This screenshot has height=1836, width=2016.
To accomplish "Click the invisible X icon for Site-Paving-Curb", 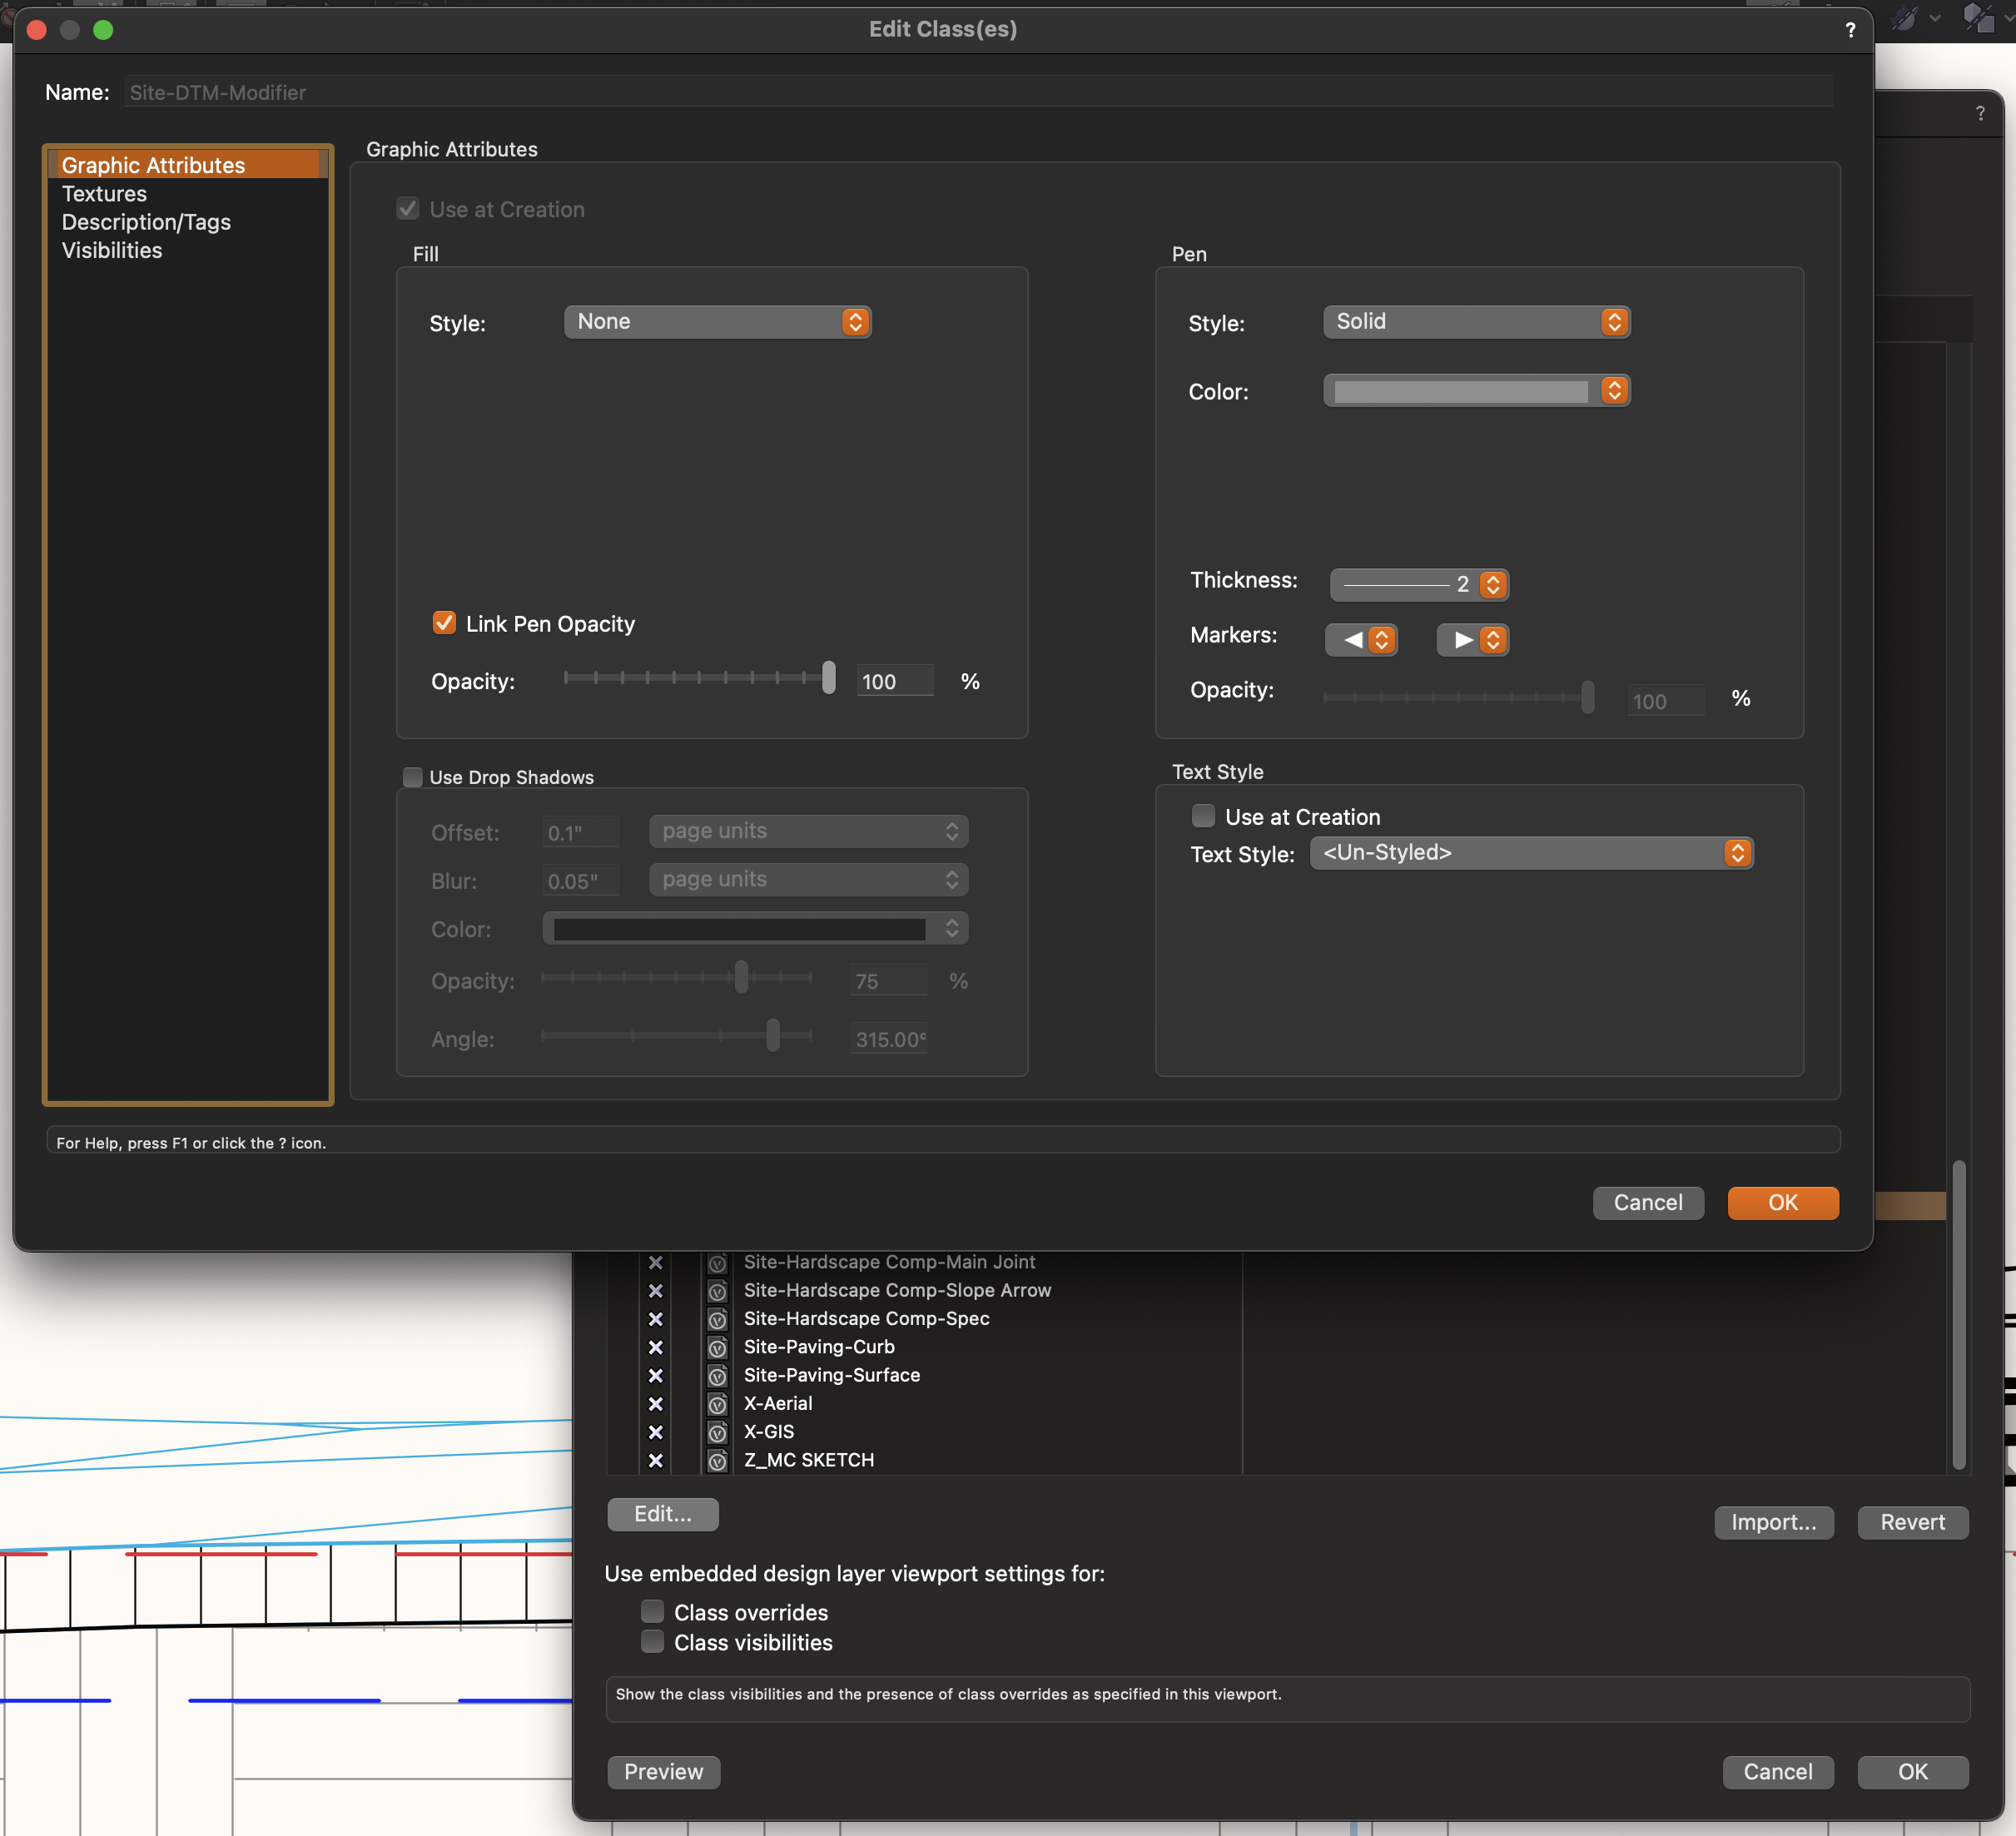I will pyautogui.click(x=656, y=1347).
